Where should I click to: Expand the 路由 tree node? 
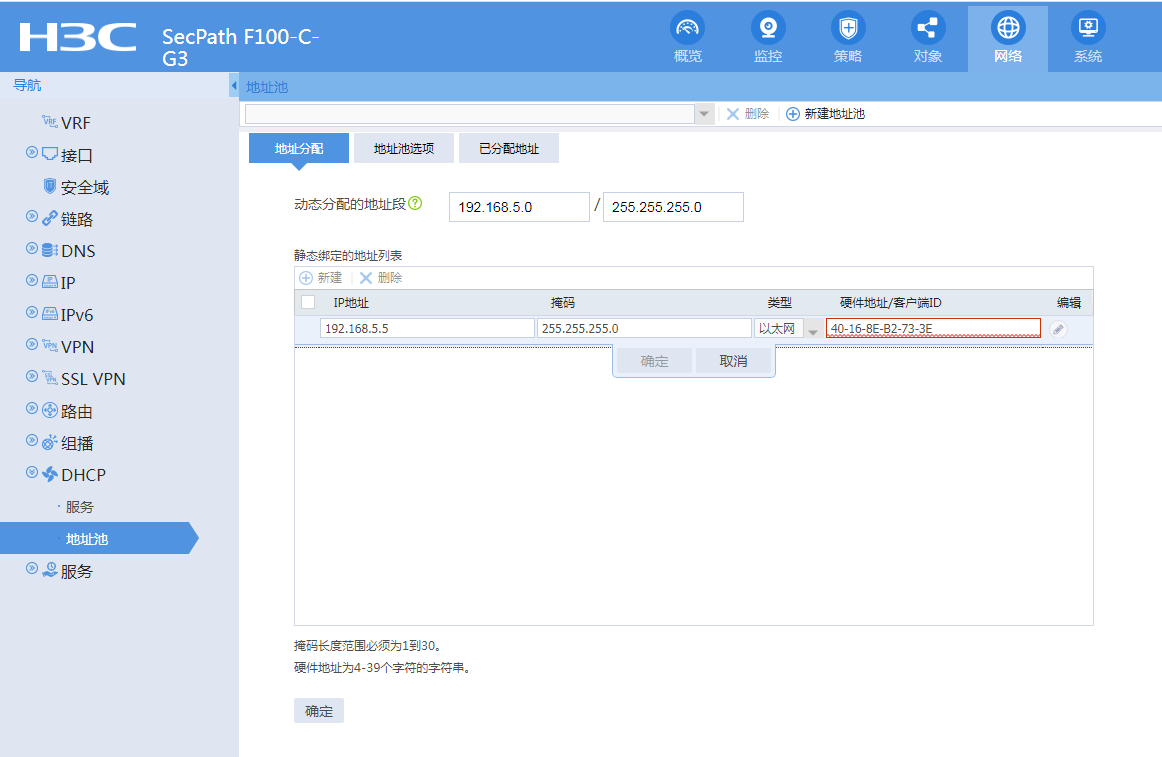(x=32, y=409)
